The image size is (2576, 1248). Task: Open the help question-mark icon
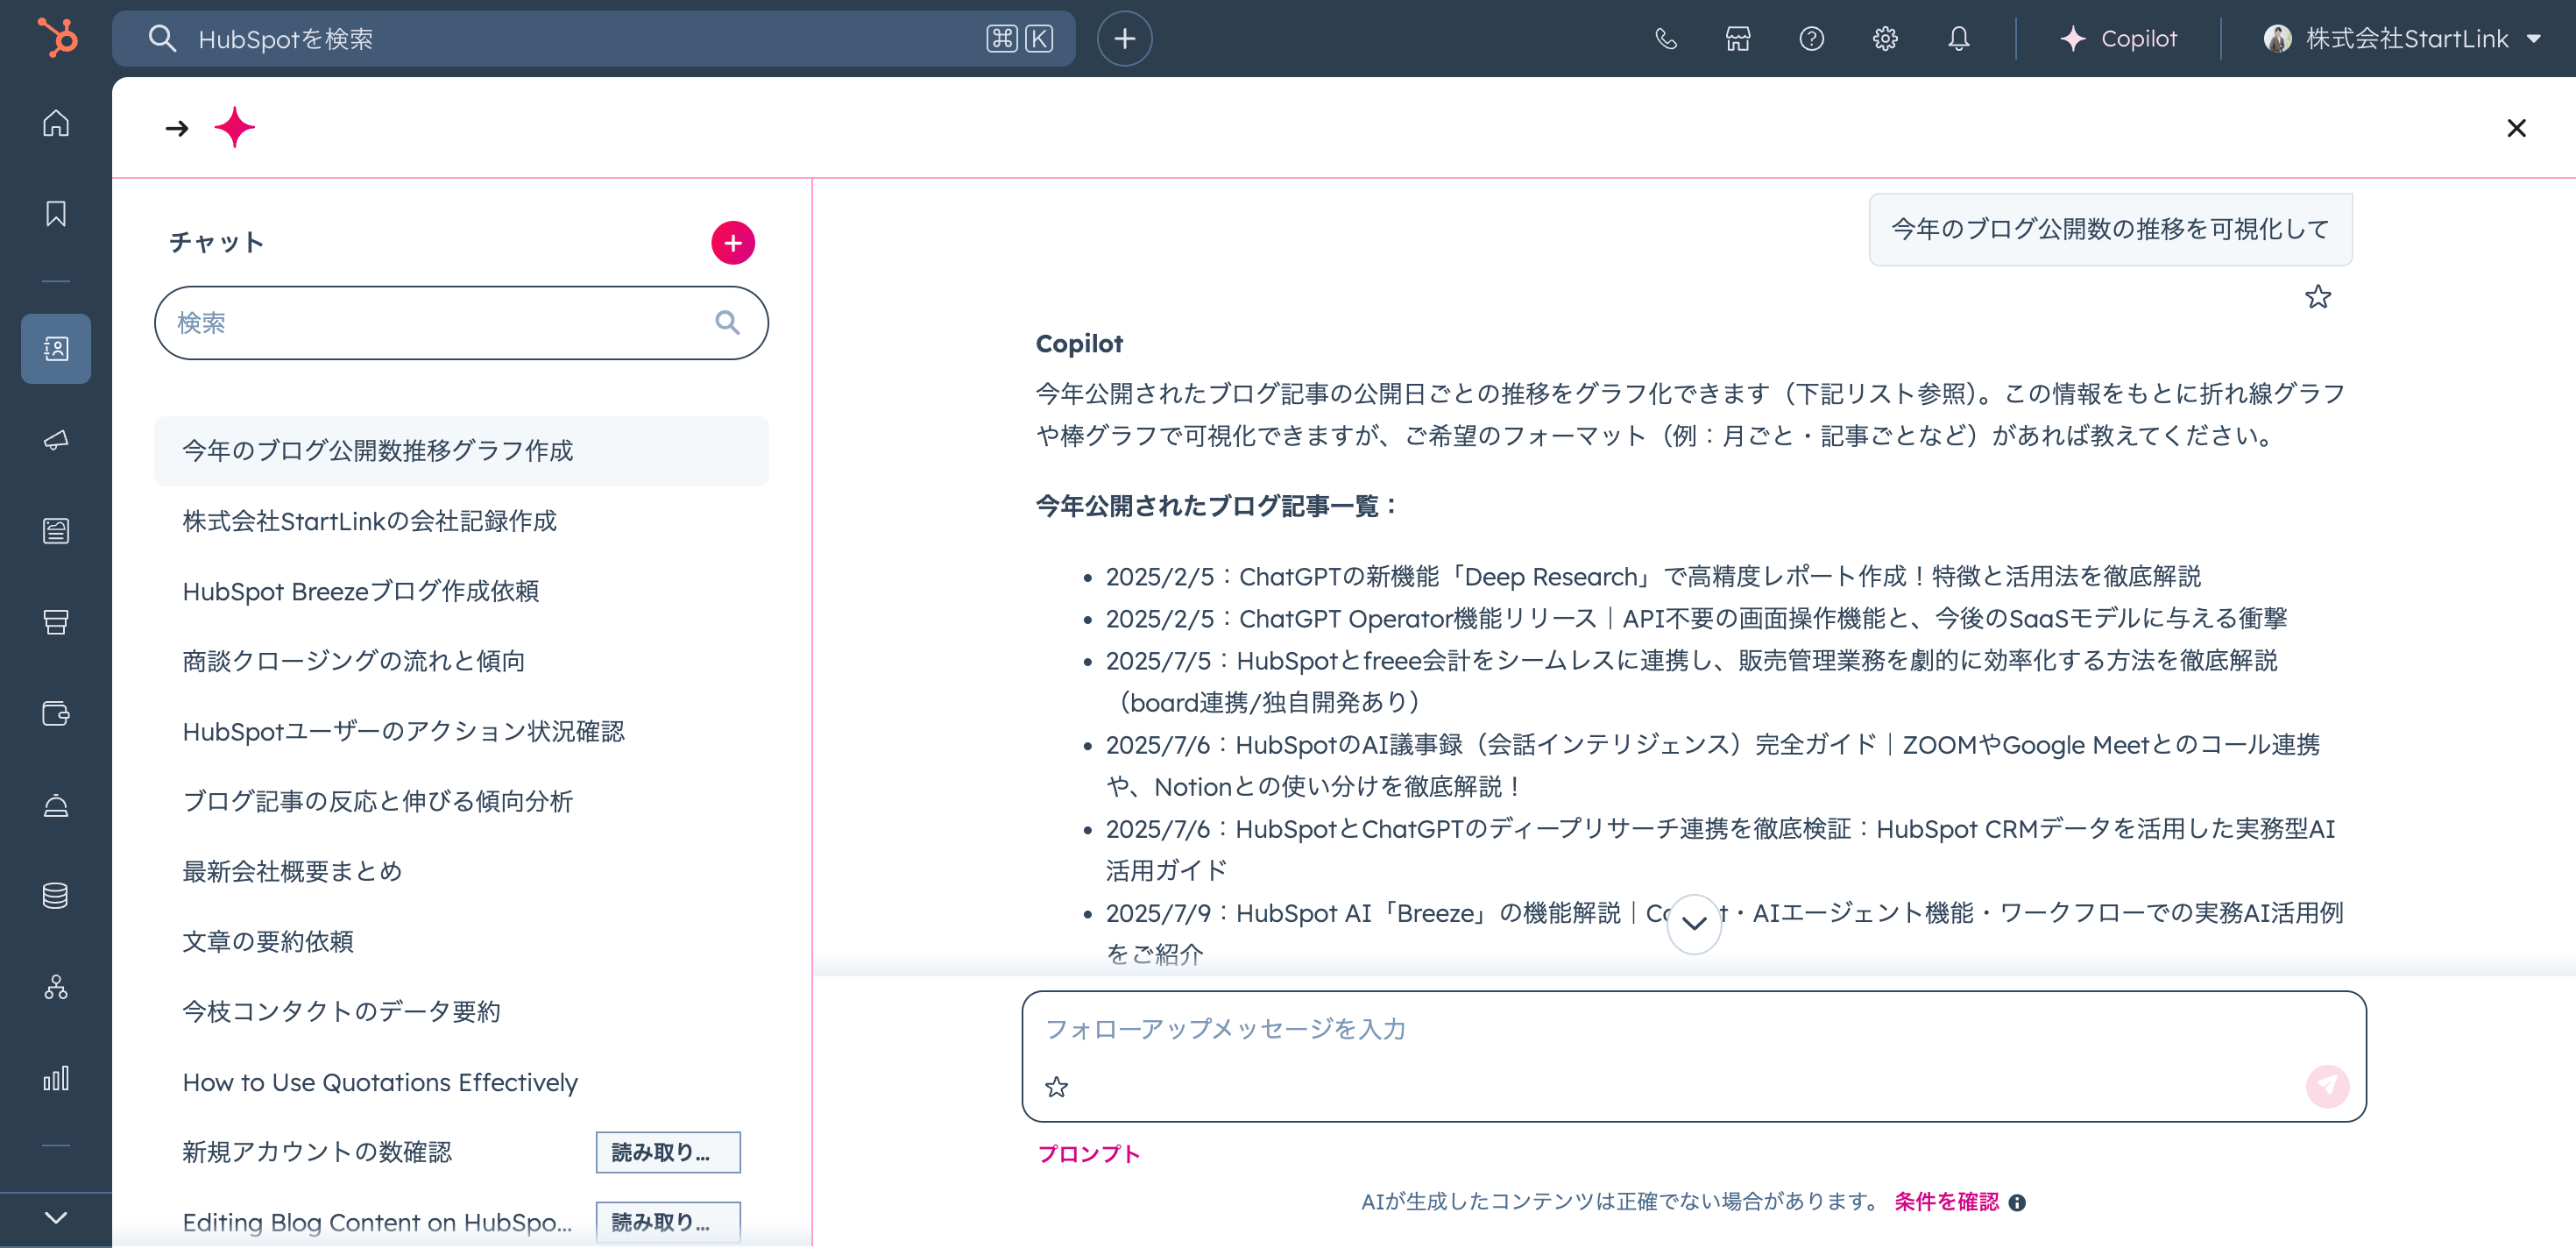pos(1811,39)
